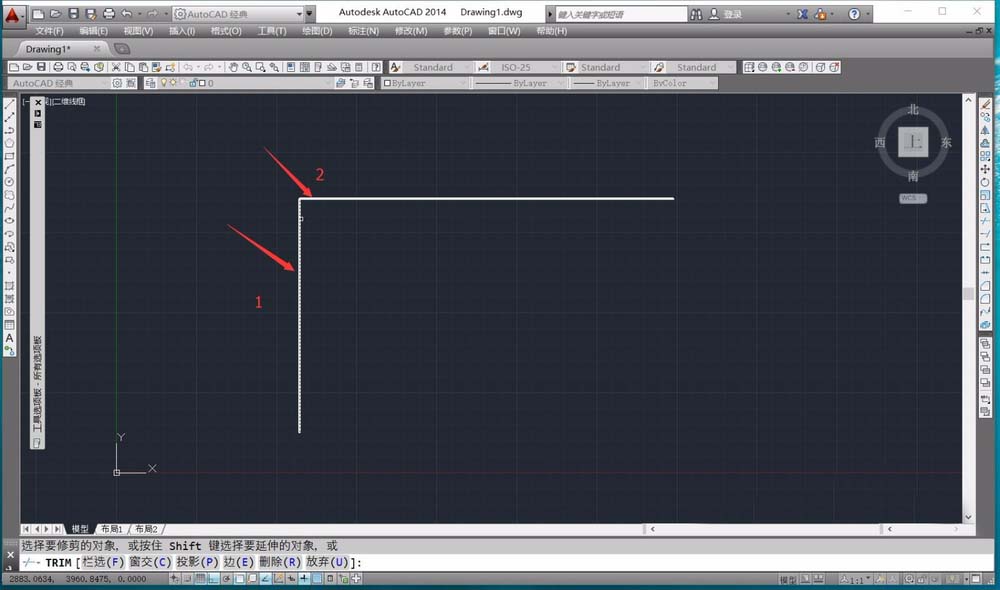Select the Erase tool in Modify toolbar
The height and width of the screenshot is (590, 1000).
(x=985, y=104)
